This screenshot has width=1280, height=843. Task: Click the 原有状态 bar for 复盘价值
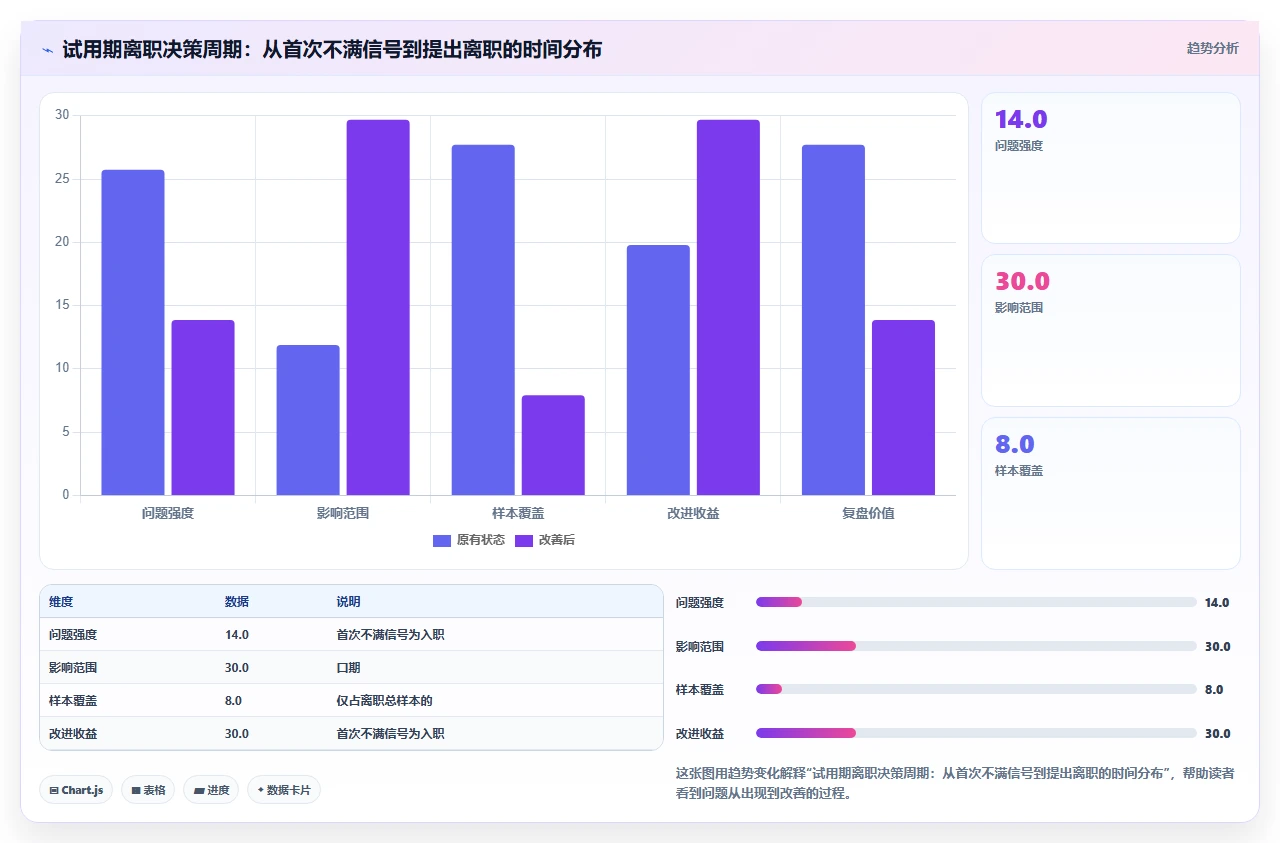click(833, 320)
